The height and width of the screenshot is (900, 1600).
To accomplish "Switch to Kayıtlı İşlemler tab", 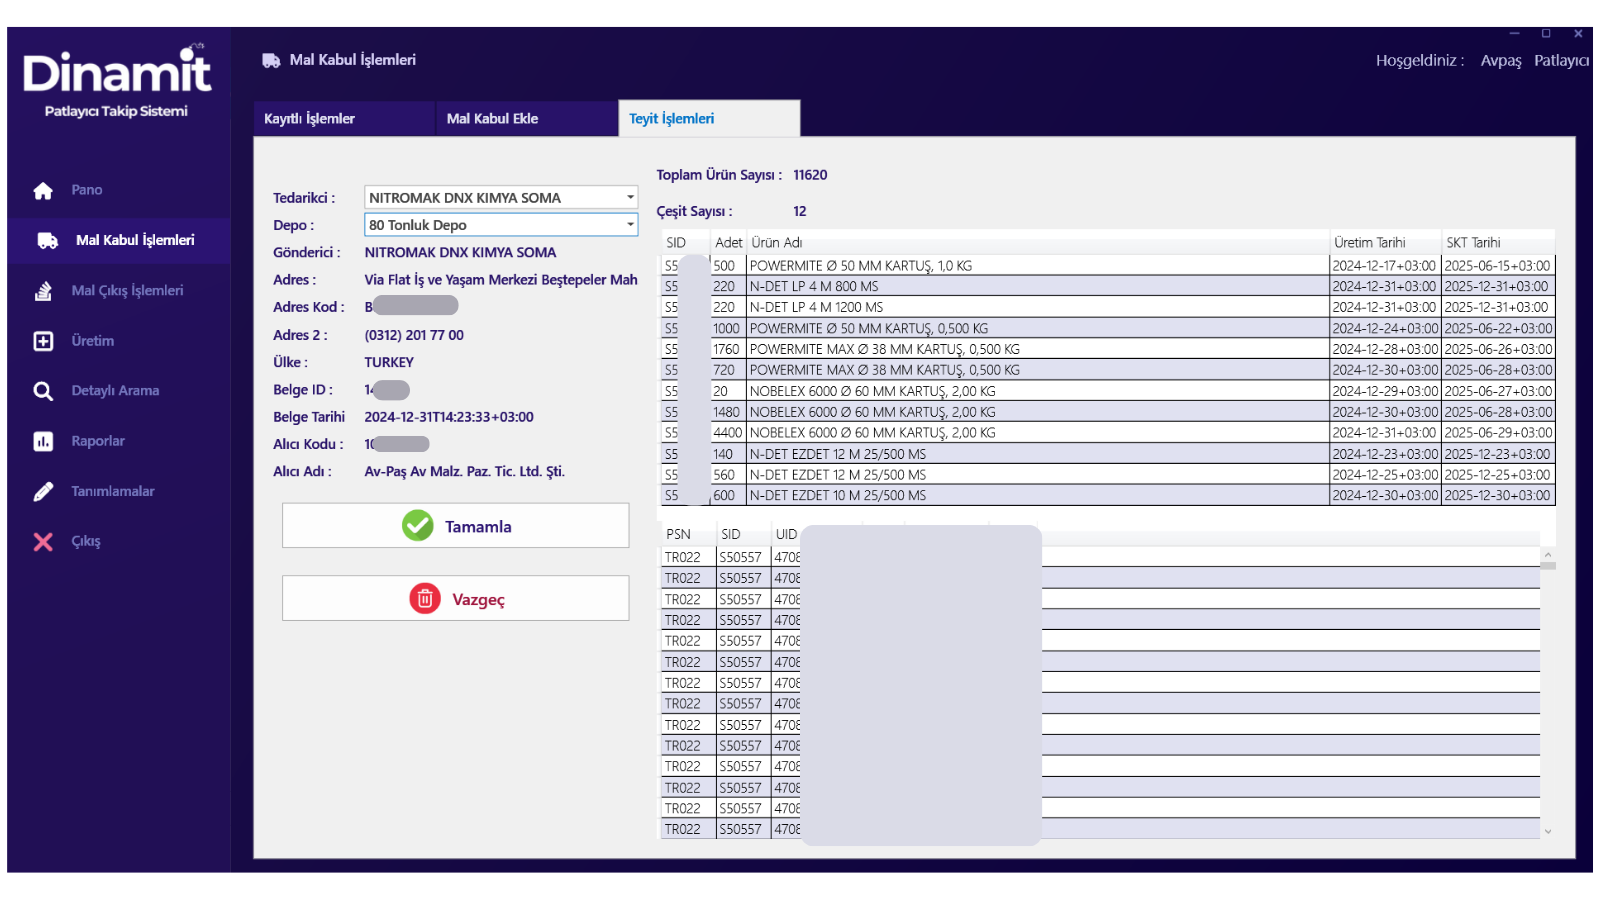I will click(x=344, y=118).
